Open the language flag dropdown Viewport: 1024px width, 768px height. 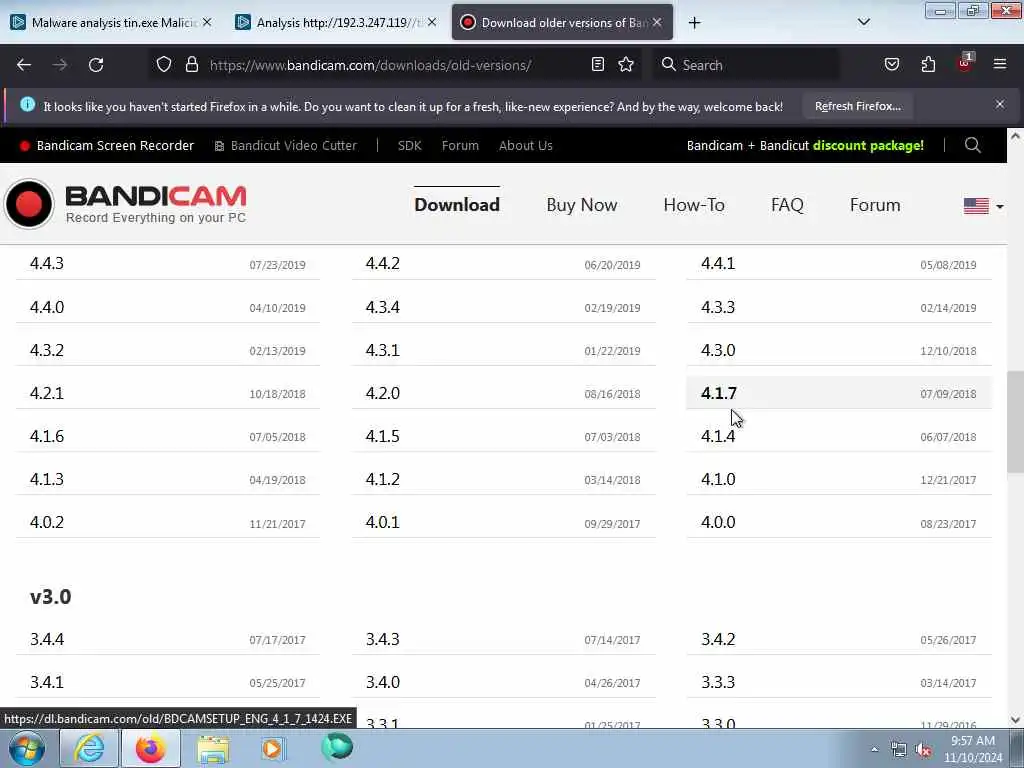[x=983, y=206]
